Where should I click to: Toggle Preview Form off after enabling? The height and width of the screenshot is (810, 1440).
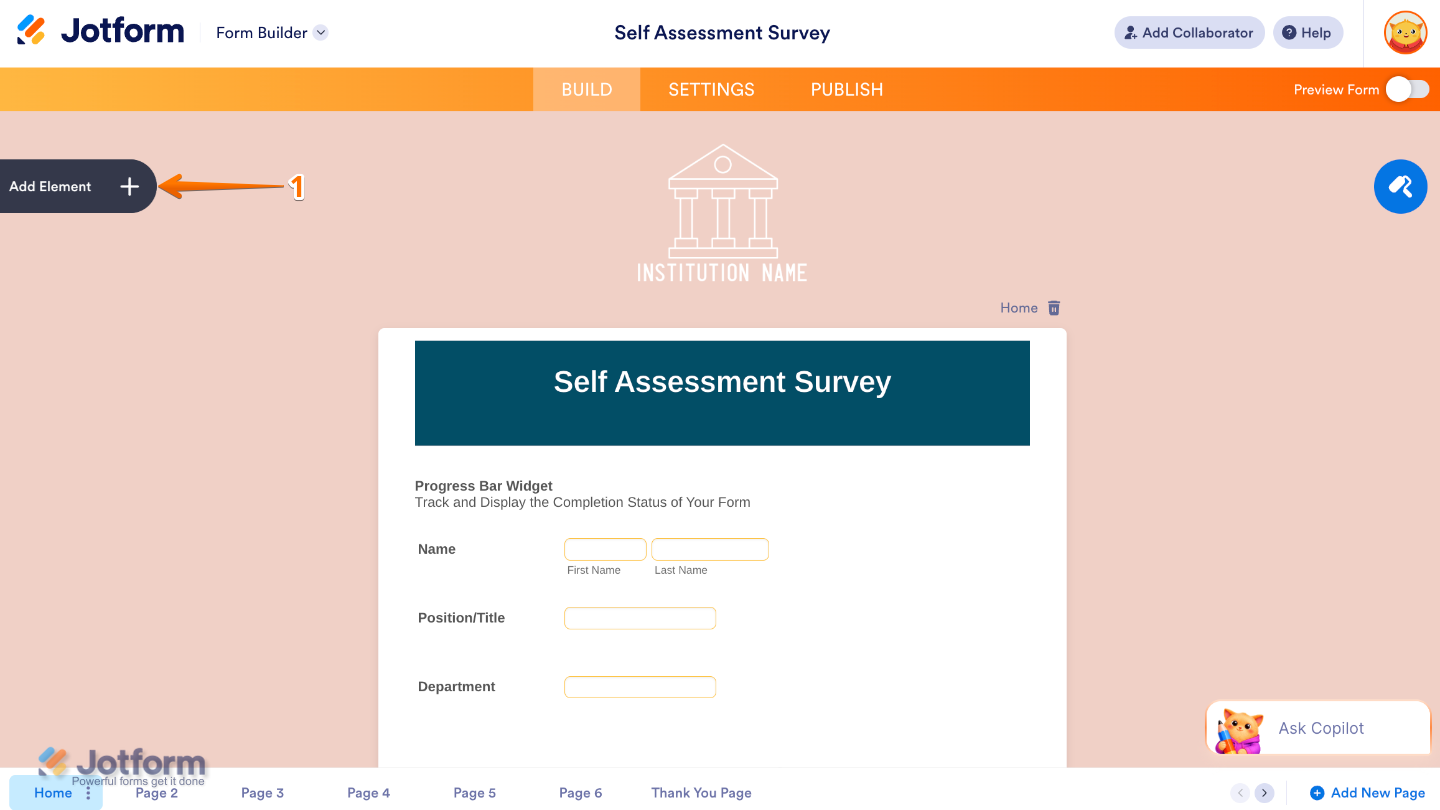(1408, 89)
